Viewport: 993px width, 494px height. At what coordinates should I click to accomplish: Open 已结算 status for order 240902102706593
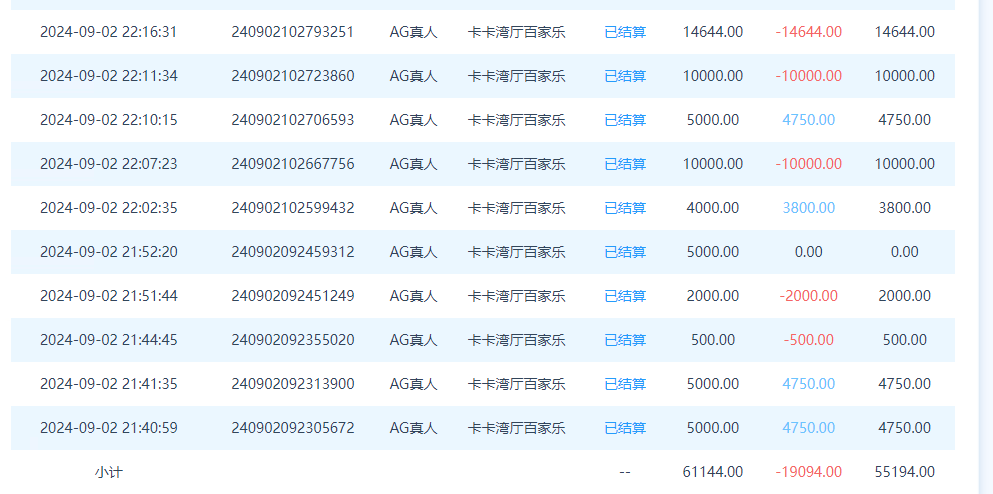(x=625, y=120)
